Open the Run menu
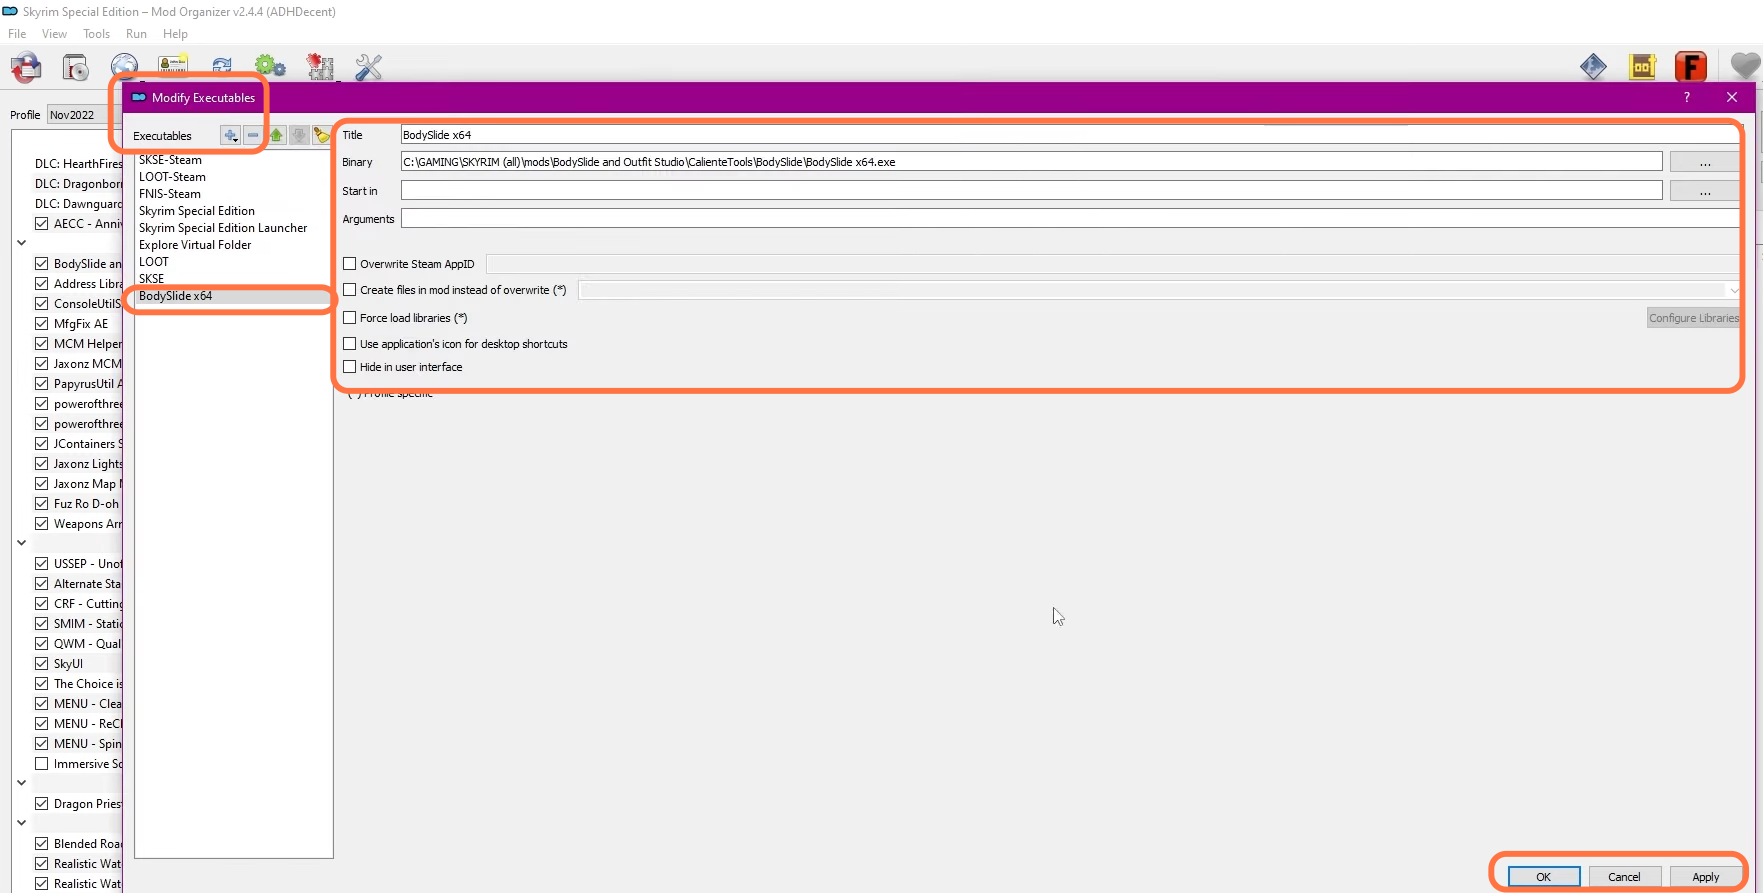Screen dimensions: 1763x893 136,34
